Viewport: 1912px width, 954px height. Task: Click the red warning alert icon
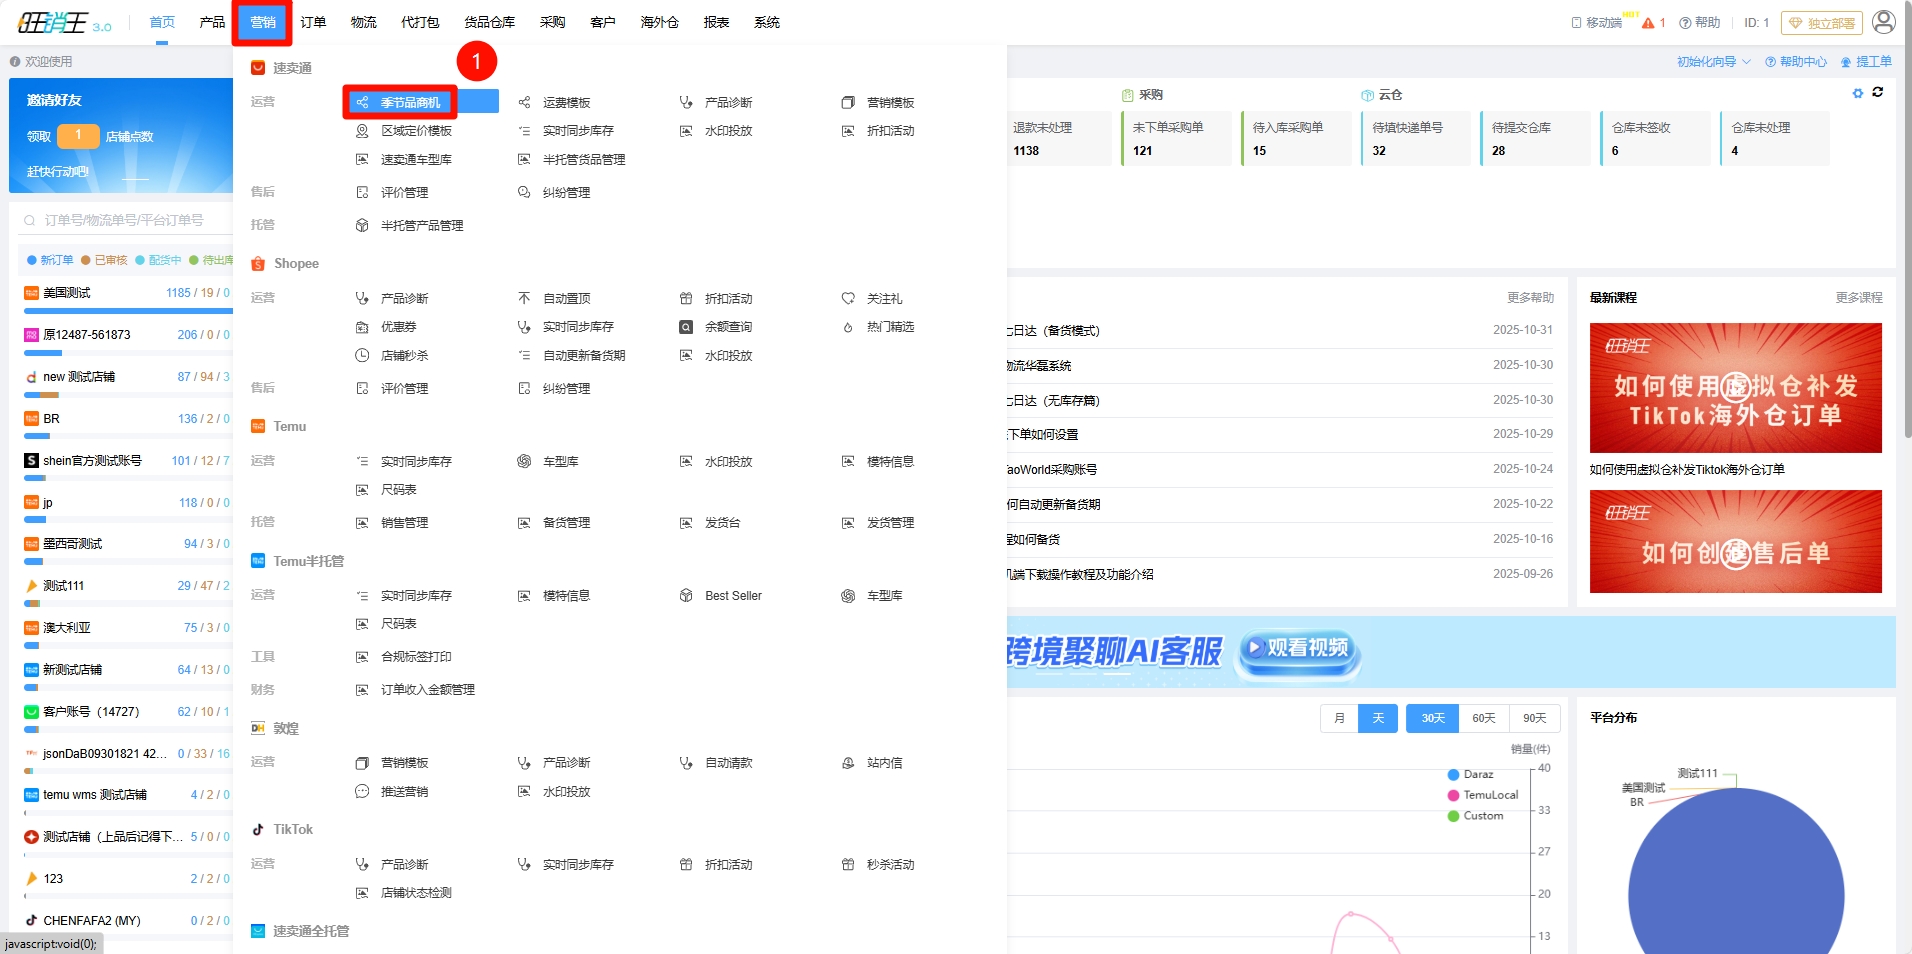(1648, 23)
